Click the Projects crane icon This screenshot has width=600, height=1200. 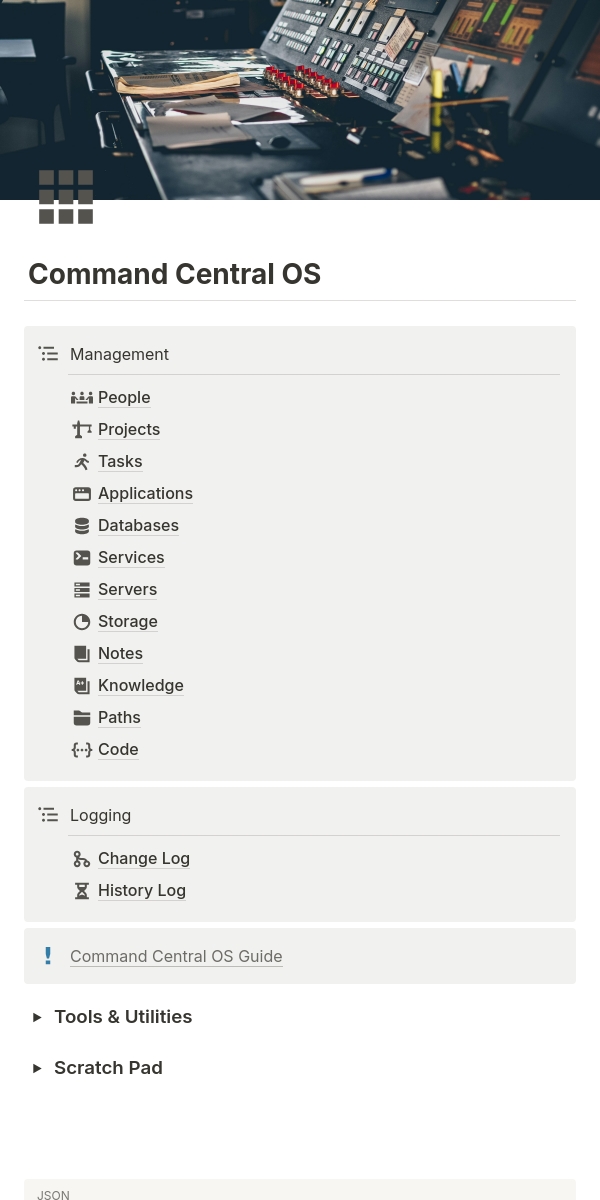(x=82, y=430)
